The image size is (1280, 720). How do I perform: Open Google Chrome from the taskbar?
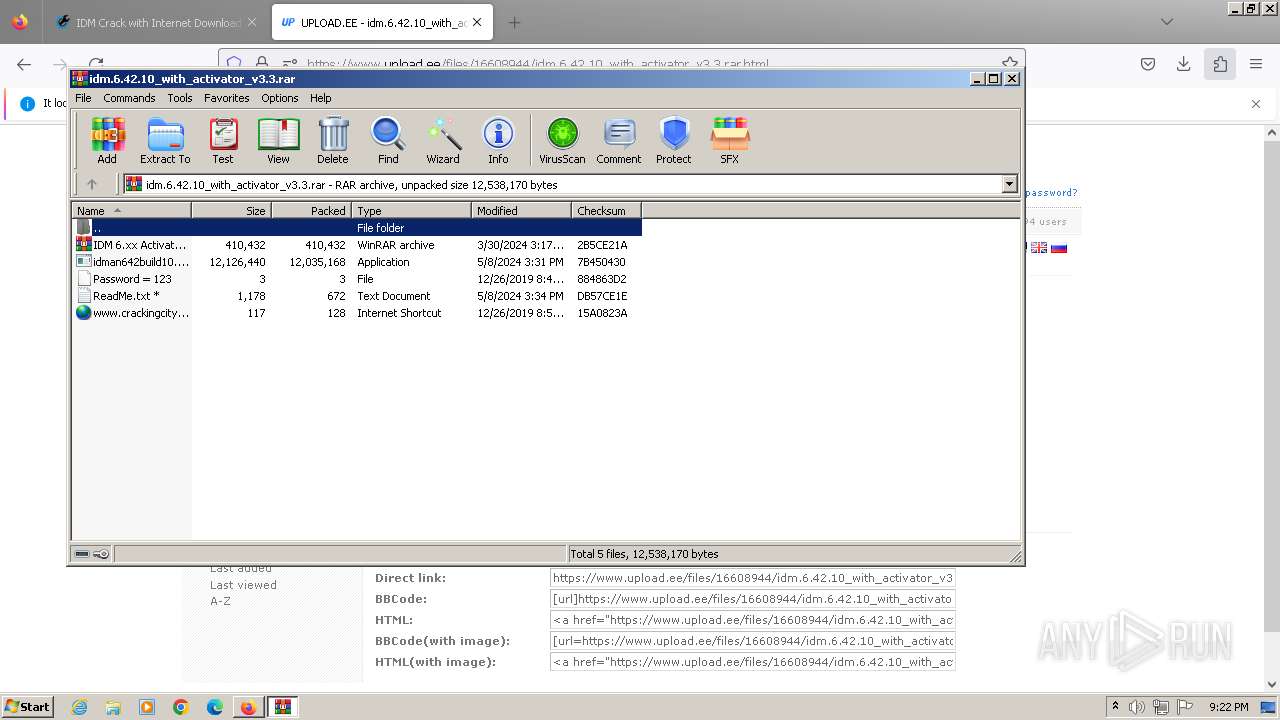click(x=181, y=707)
